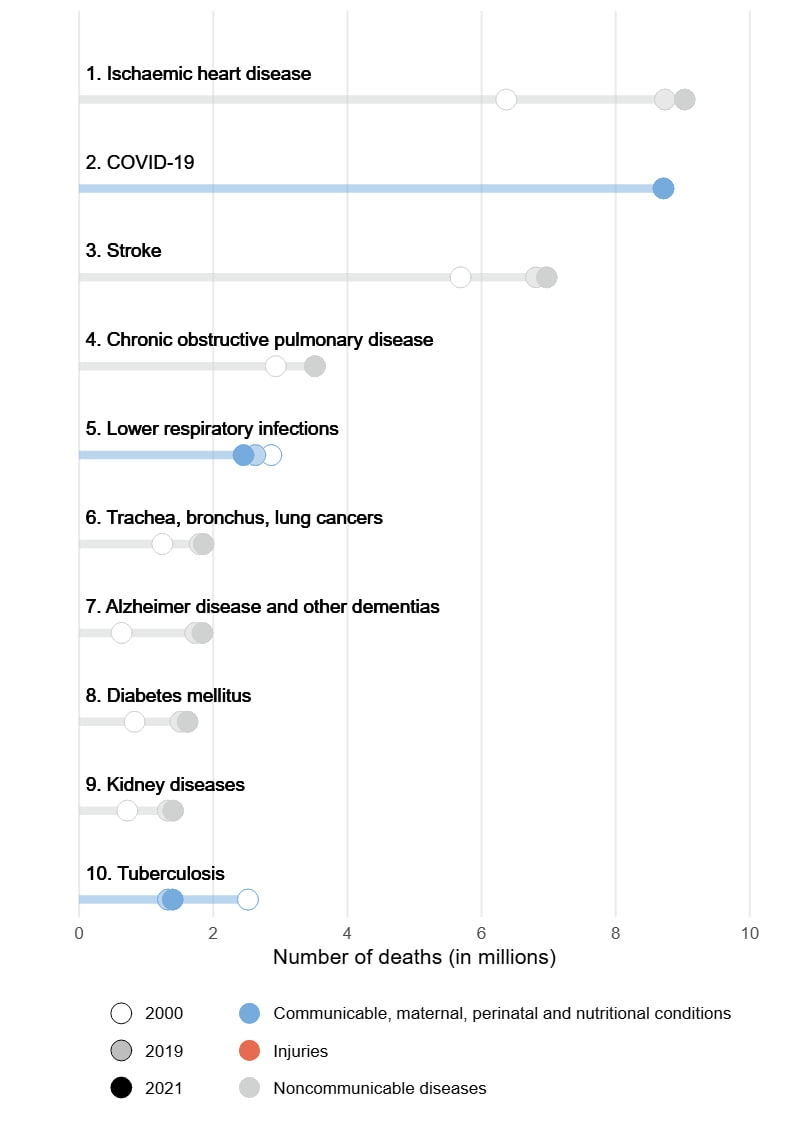The width and height of the screenshot is (794, 1122).
Task: Click the x-axis tick label 6
Action: coord(481,933)
